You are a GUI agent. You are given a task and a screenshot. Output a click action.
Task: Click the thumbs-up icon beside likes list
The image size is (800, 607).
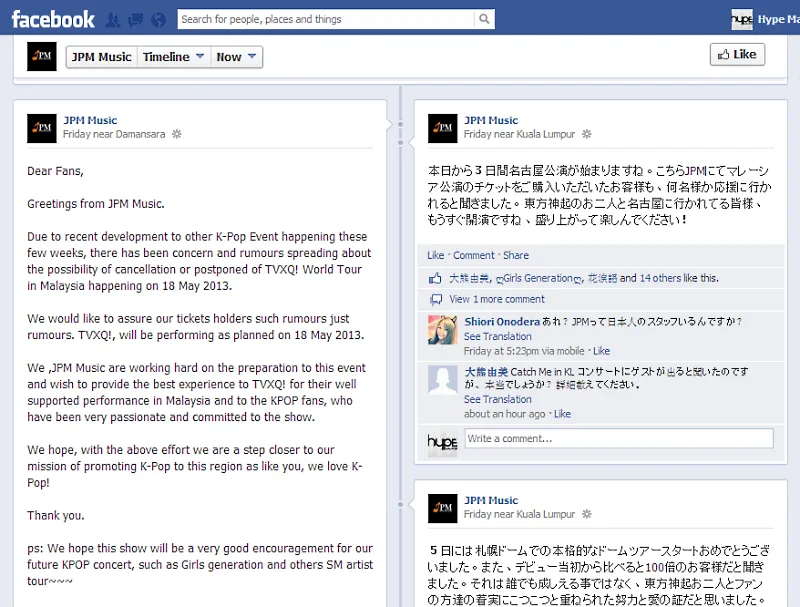(435, 278)
